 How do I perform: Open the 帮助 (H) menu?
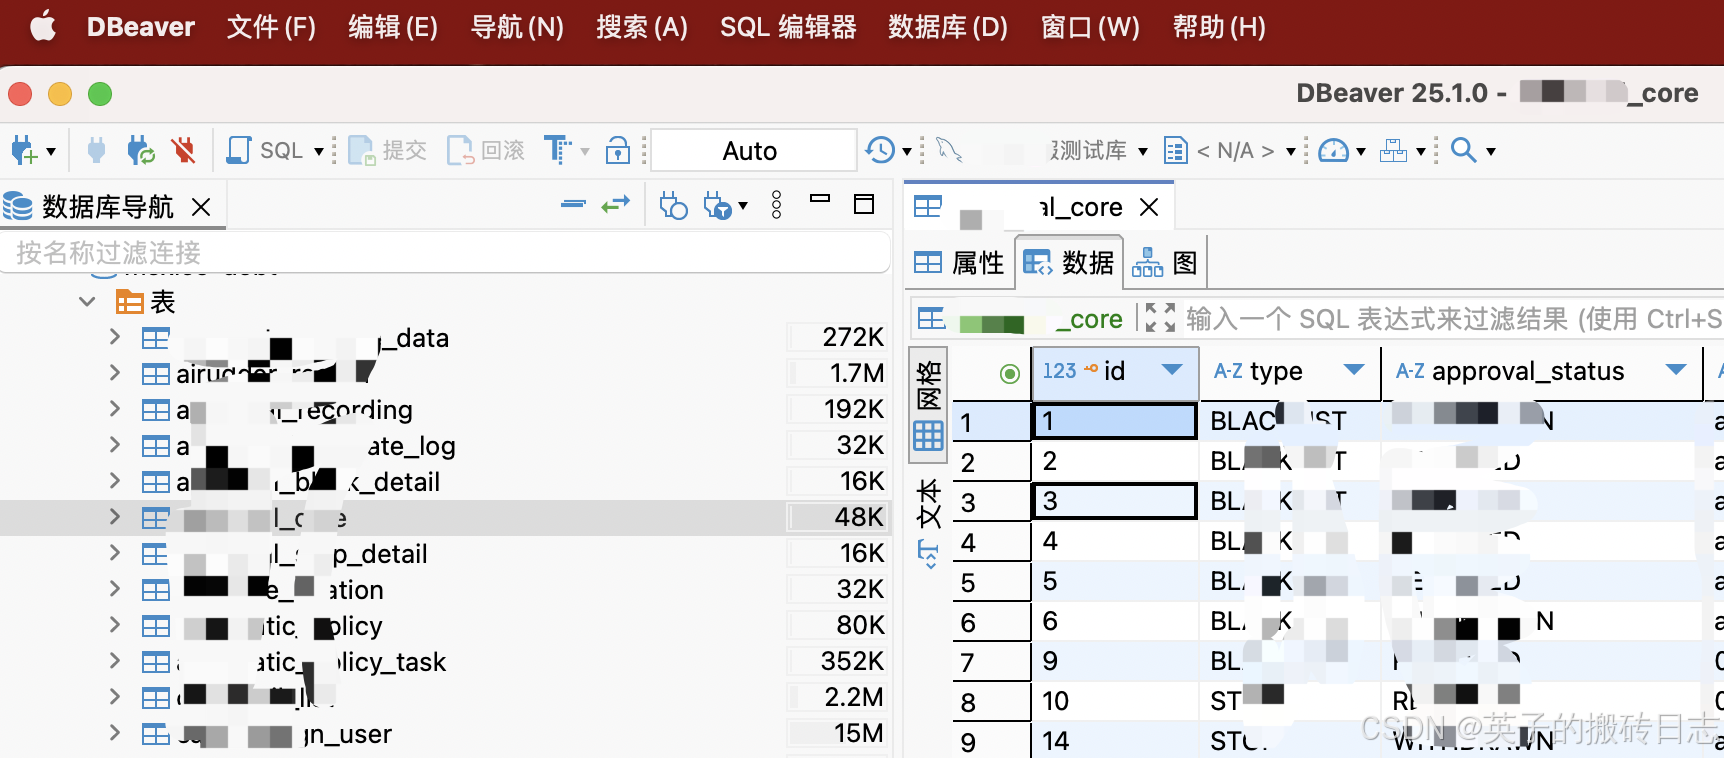(1219, 27)
